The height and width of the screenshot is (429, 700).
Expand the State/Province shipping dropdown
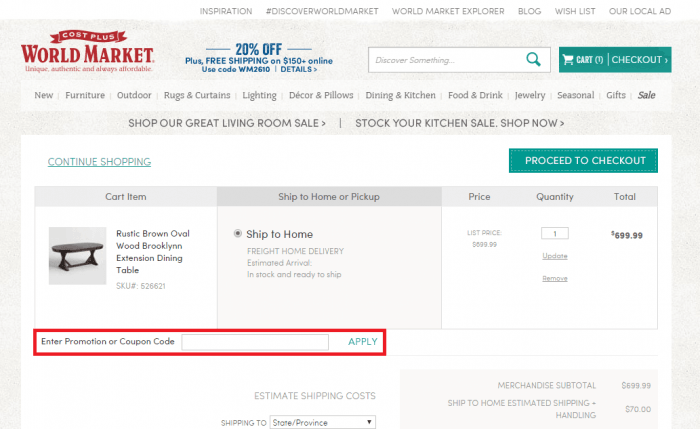322,423
